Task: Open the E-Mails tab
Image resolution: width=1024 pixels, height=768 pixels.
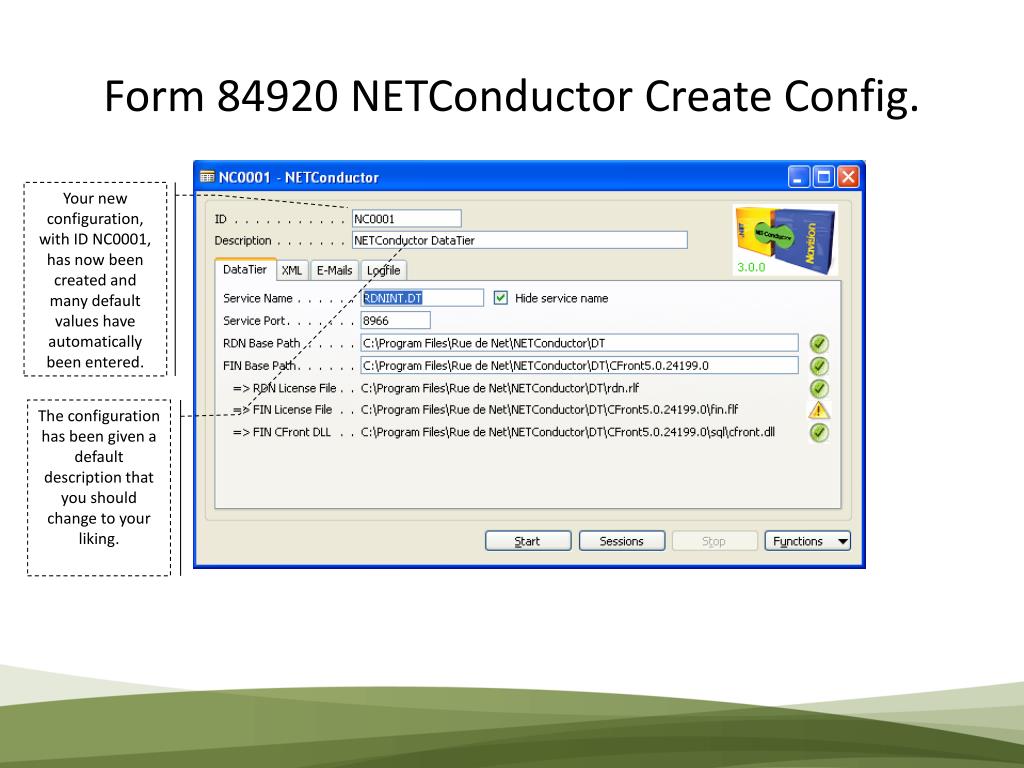Action: point(334,270)
